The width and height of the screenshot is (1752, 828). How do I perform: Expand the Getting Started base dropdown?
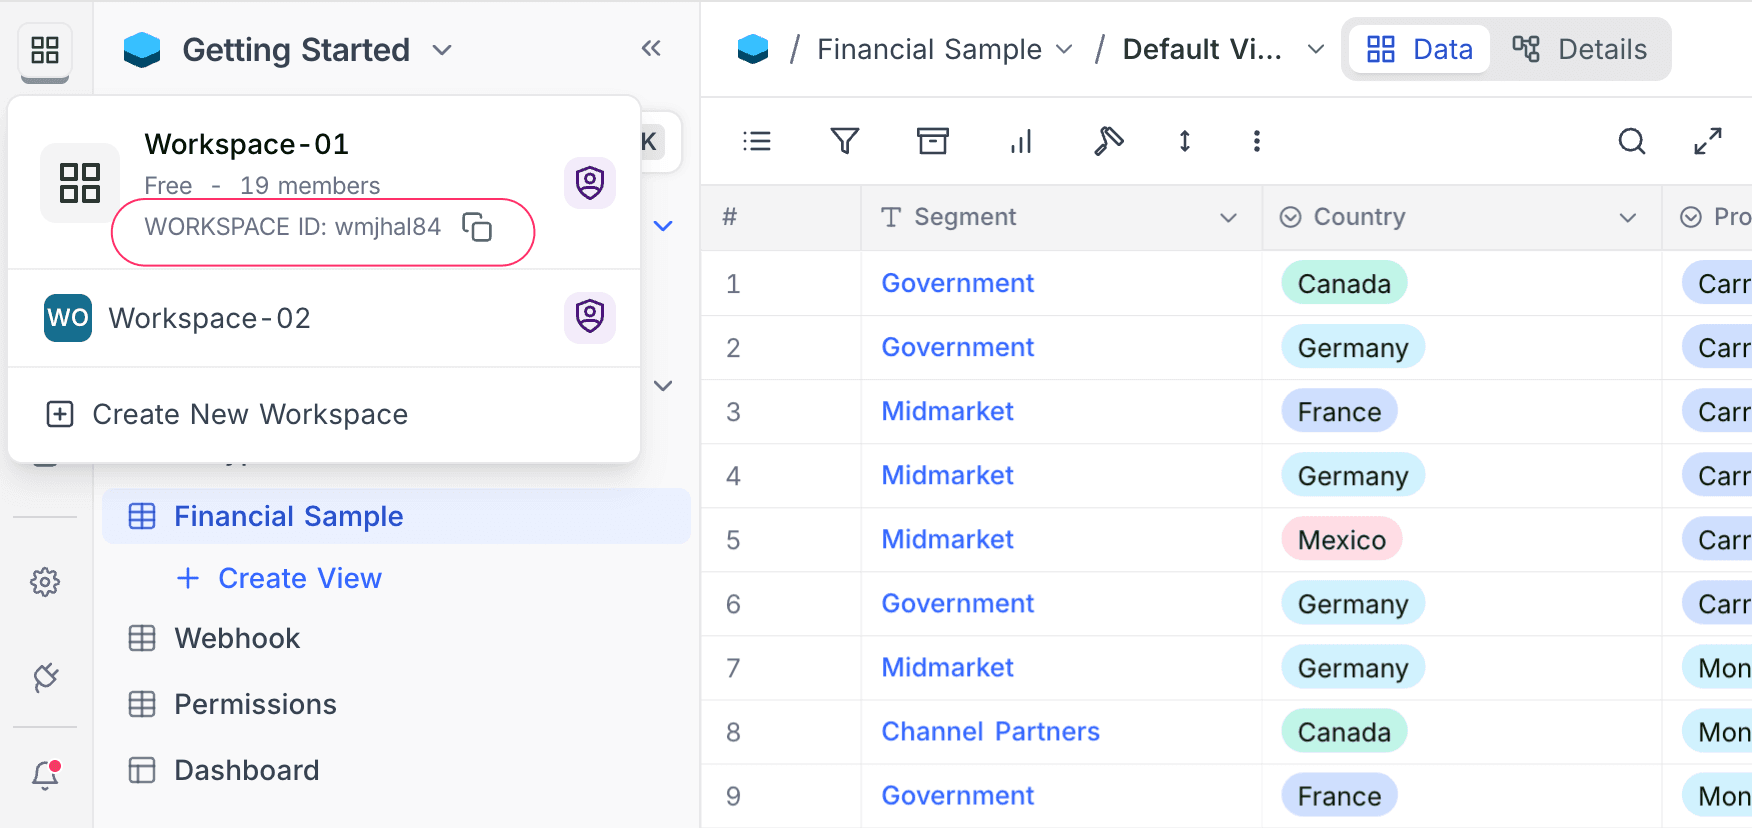tap(442, 50)
